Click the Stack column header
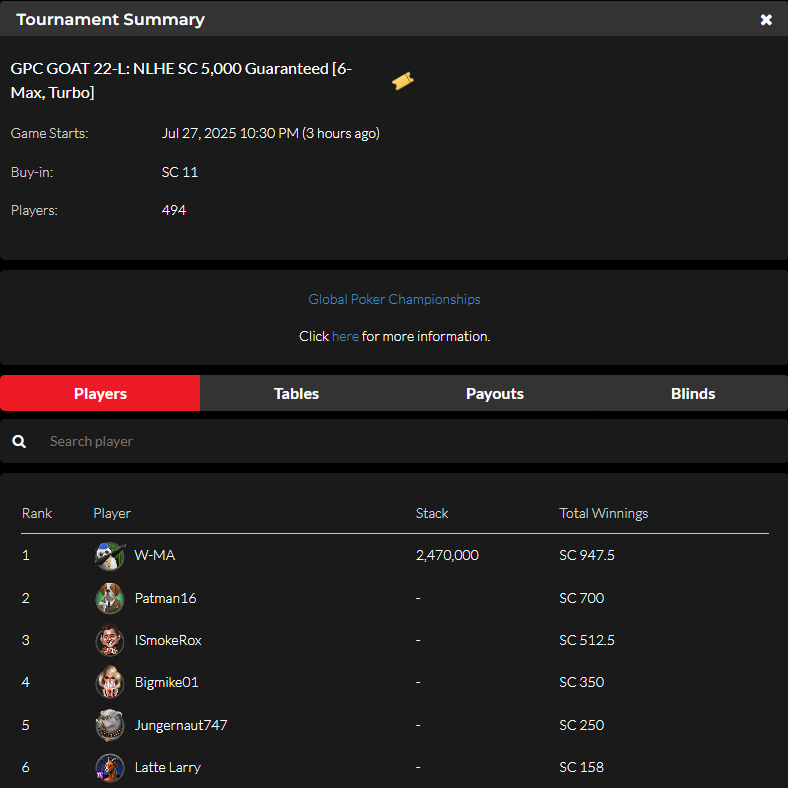788x788 pixels. click(432, 513)
